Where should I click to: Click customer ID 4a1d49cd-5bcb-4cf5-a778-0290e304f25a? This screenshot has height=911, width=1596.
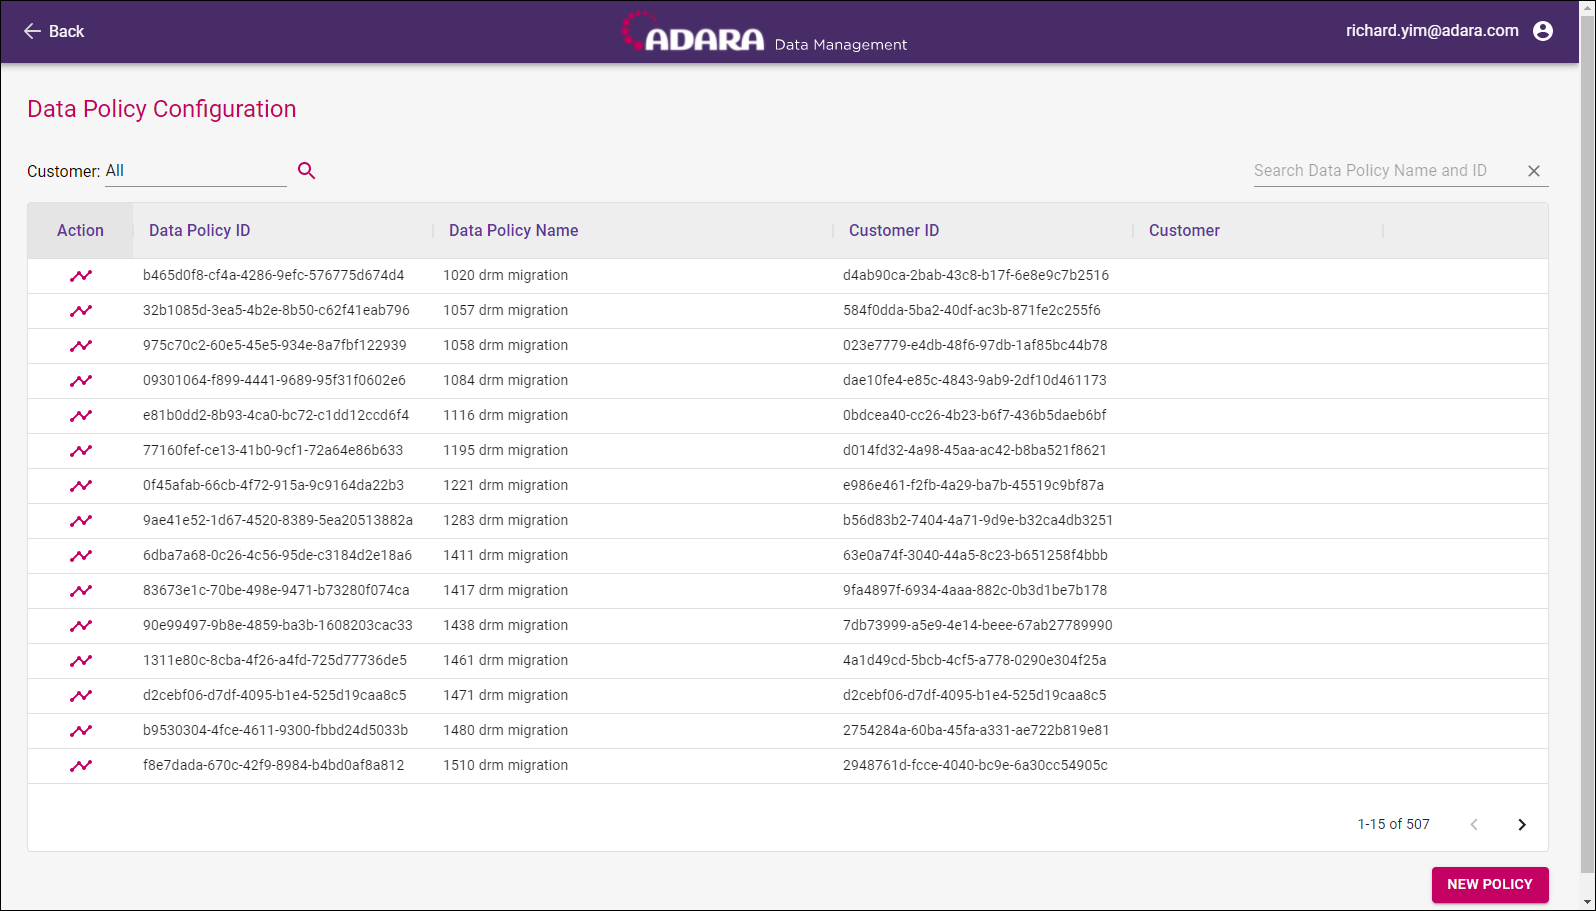point(975,661)
